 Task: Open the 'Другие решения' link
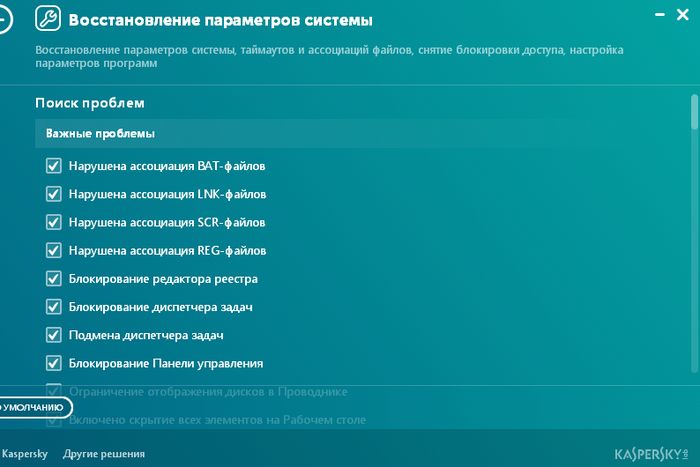104,454
